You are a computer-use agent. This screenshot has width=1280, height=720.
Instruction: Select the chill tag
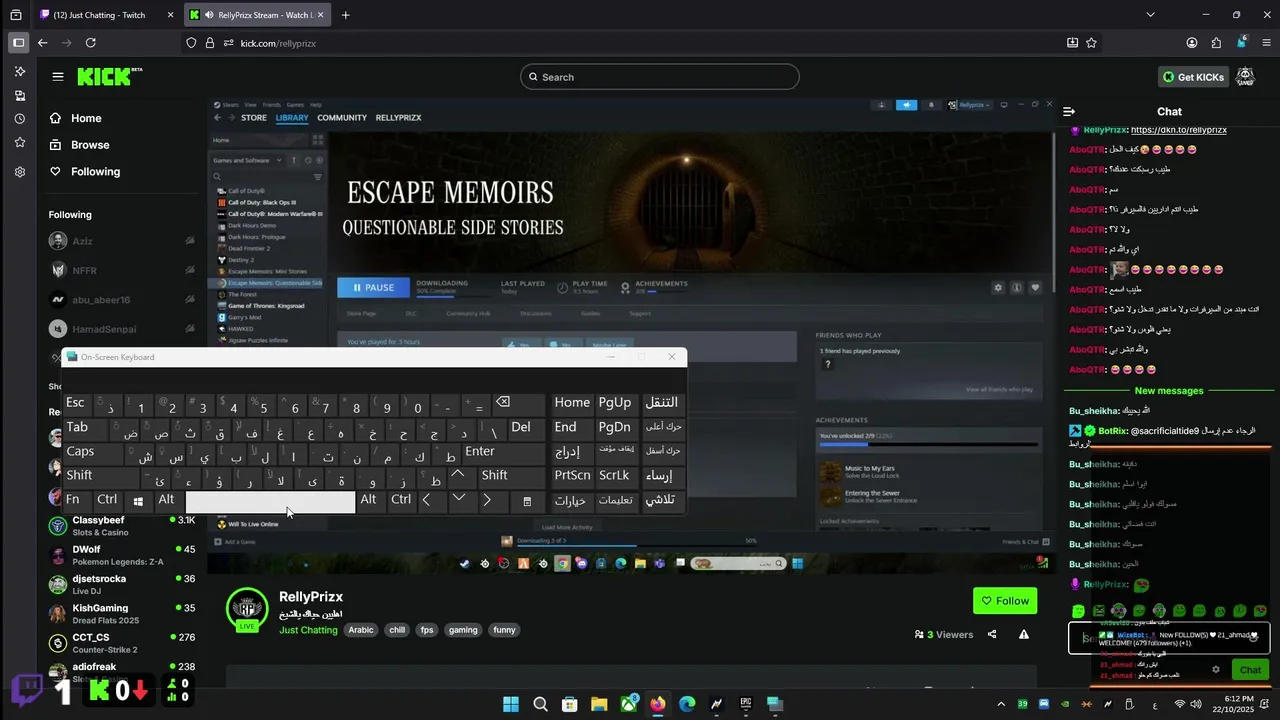397,630
